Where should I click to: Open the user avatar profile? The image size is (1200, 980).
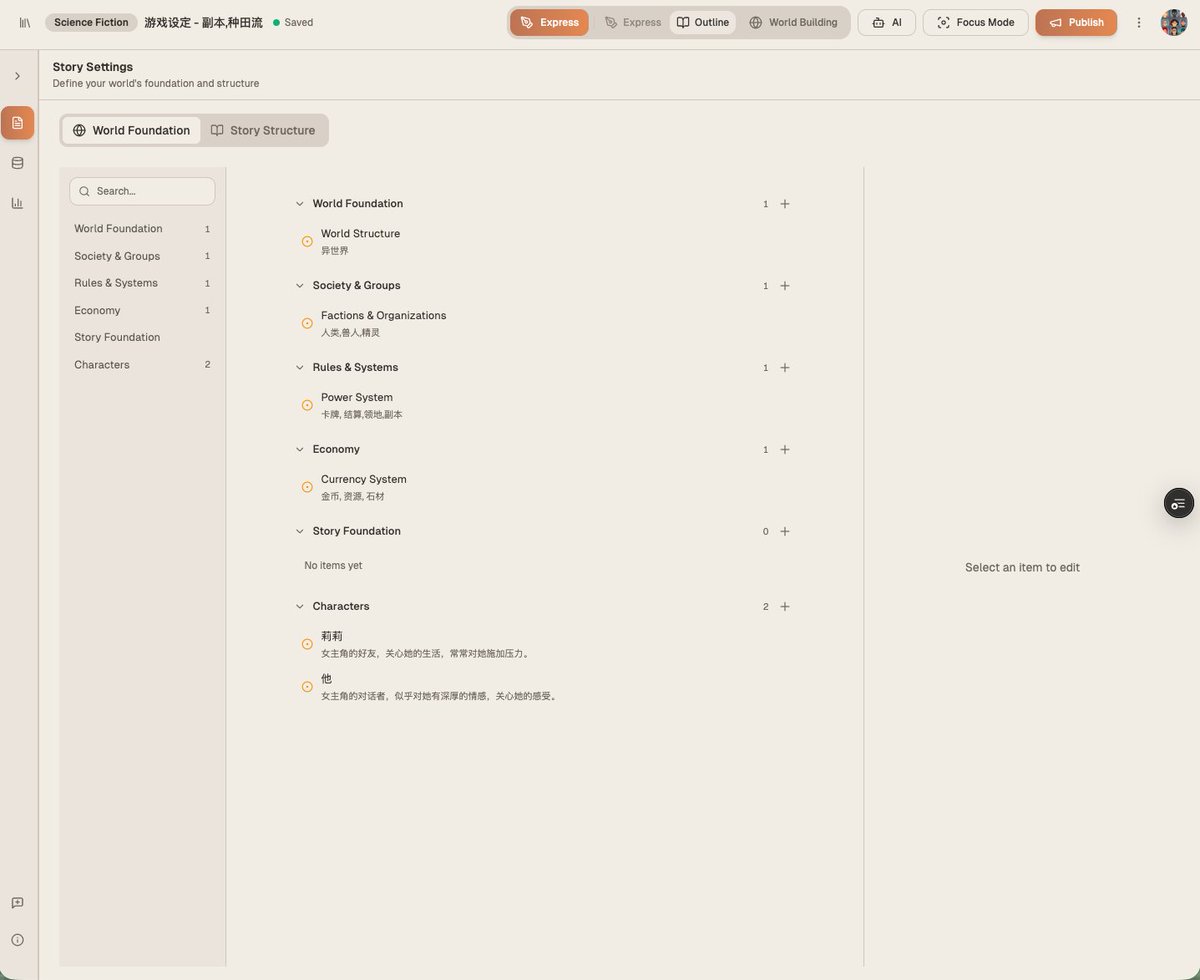point(1174,22)
